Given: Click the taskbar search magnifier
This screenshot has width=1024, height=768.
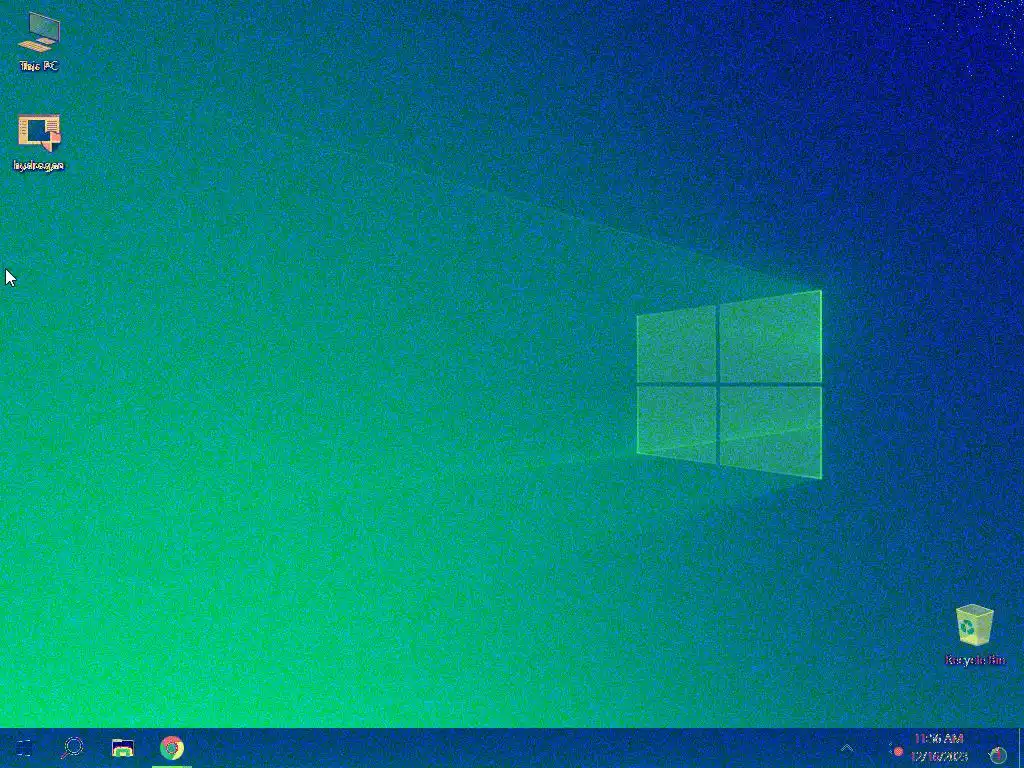Looking at the screenshot, I should click(x=72, y=748).
